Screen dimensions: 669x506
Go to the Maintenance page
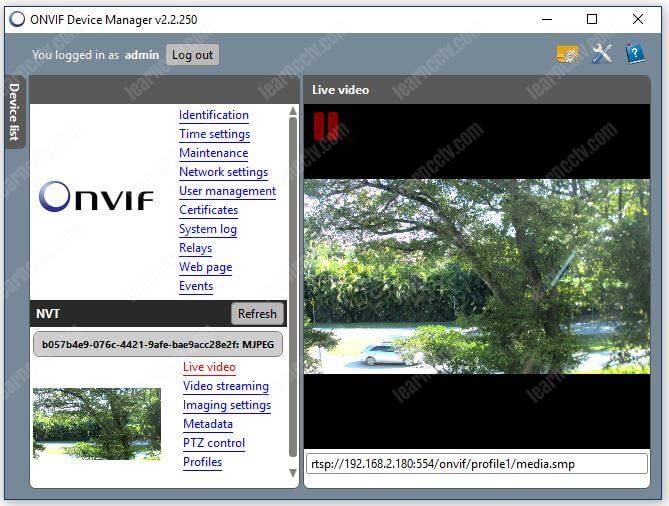[214, 153]
